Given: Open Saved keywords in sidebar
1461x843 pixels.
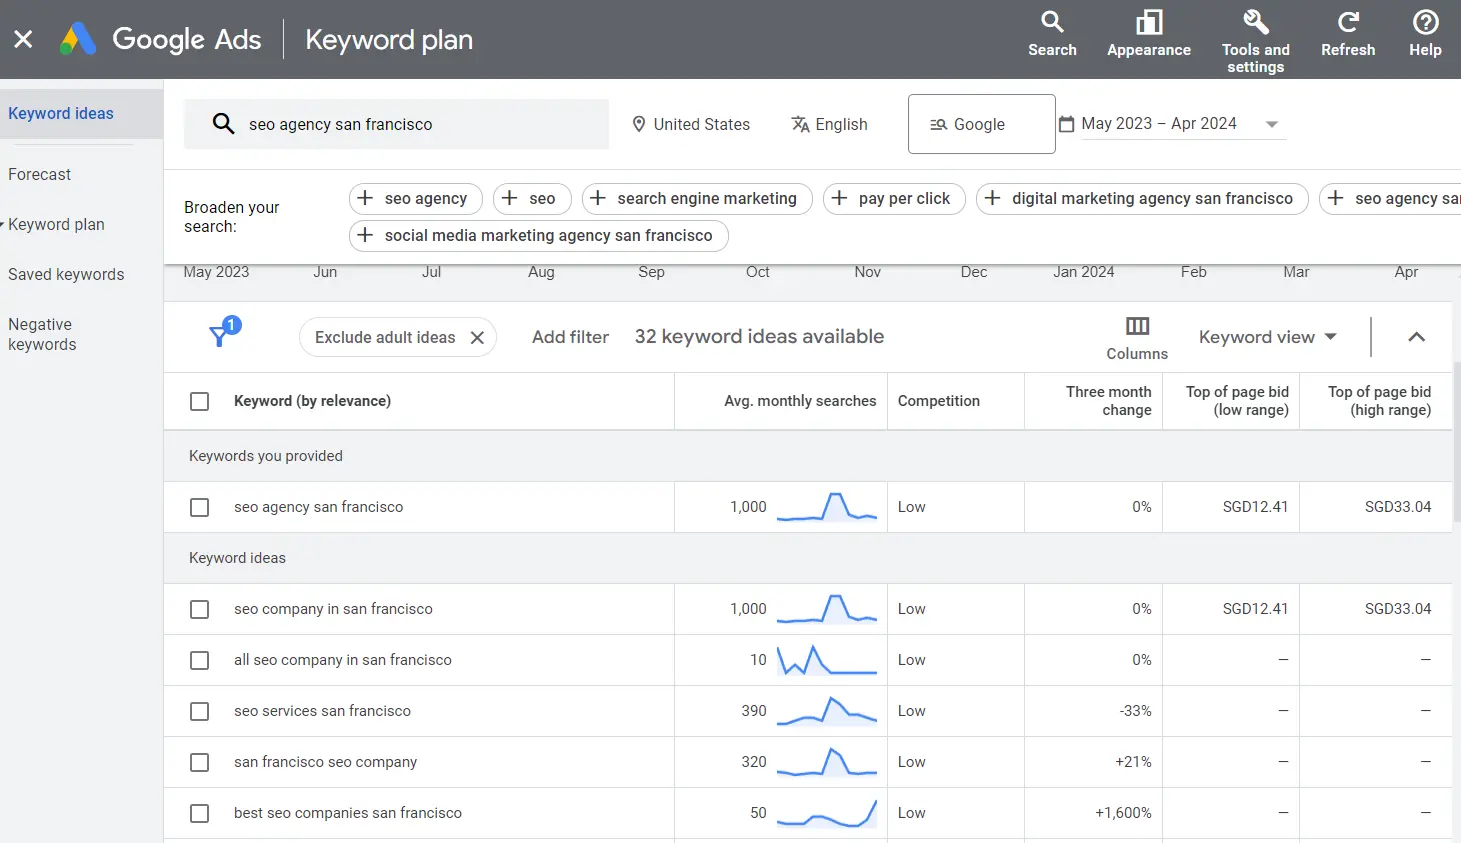Looking at the screenshot, I should (66, 274).
